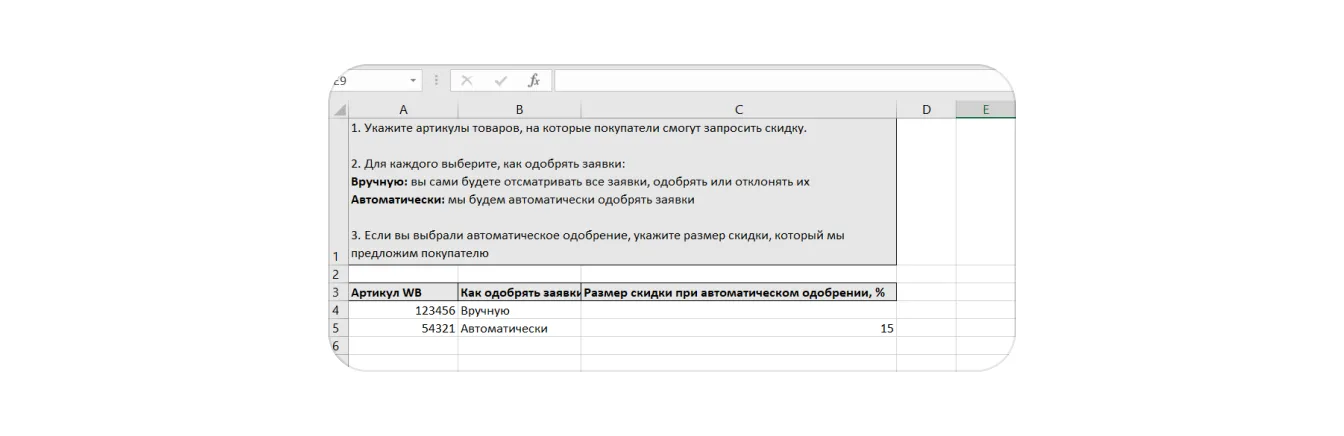
Task: Click the discount cell with value 15
Action: click(x=738, y=329)
